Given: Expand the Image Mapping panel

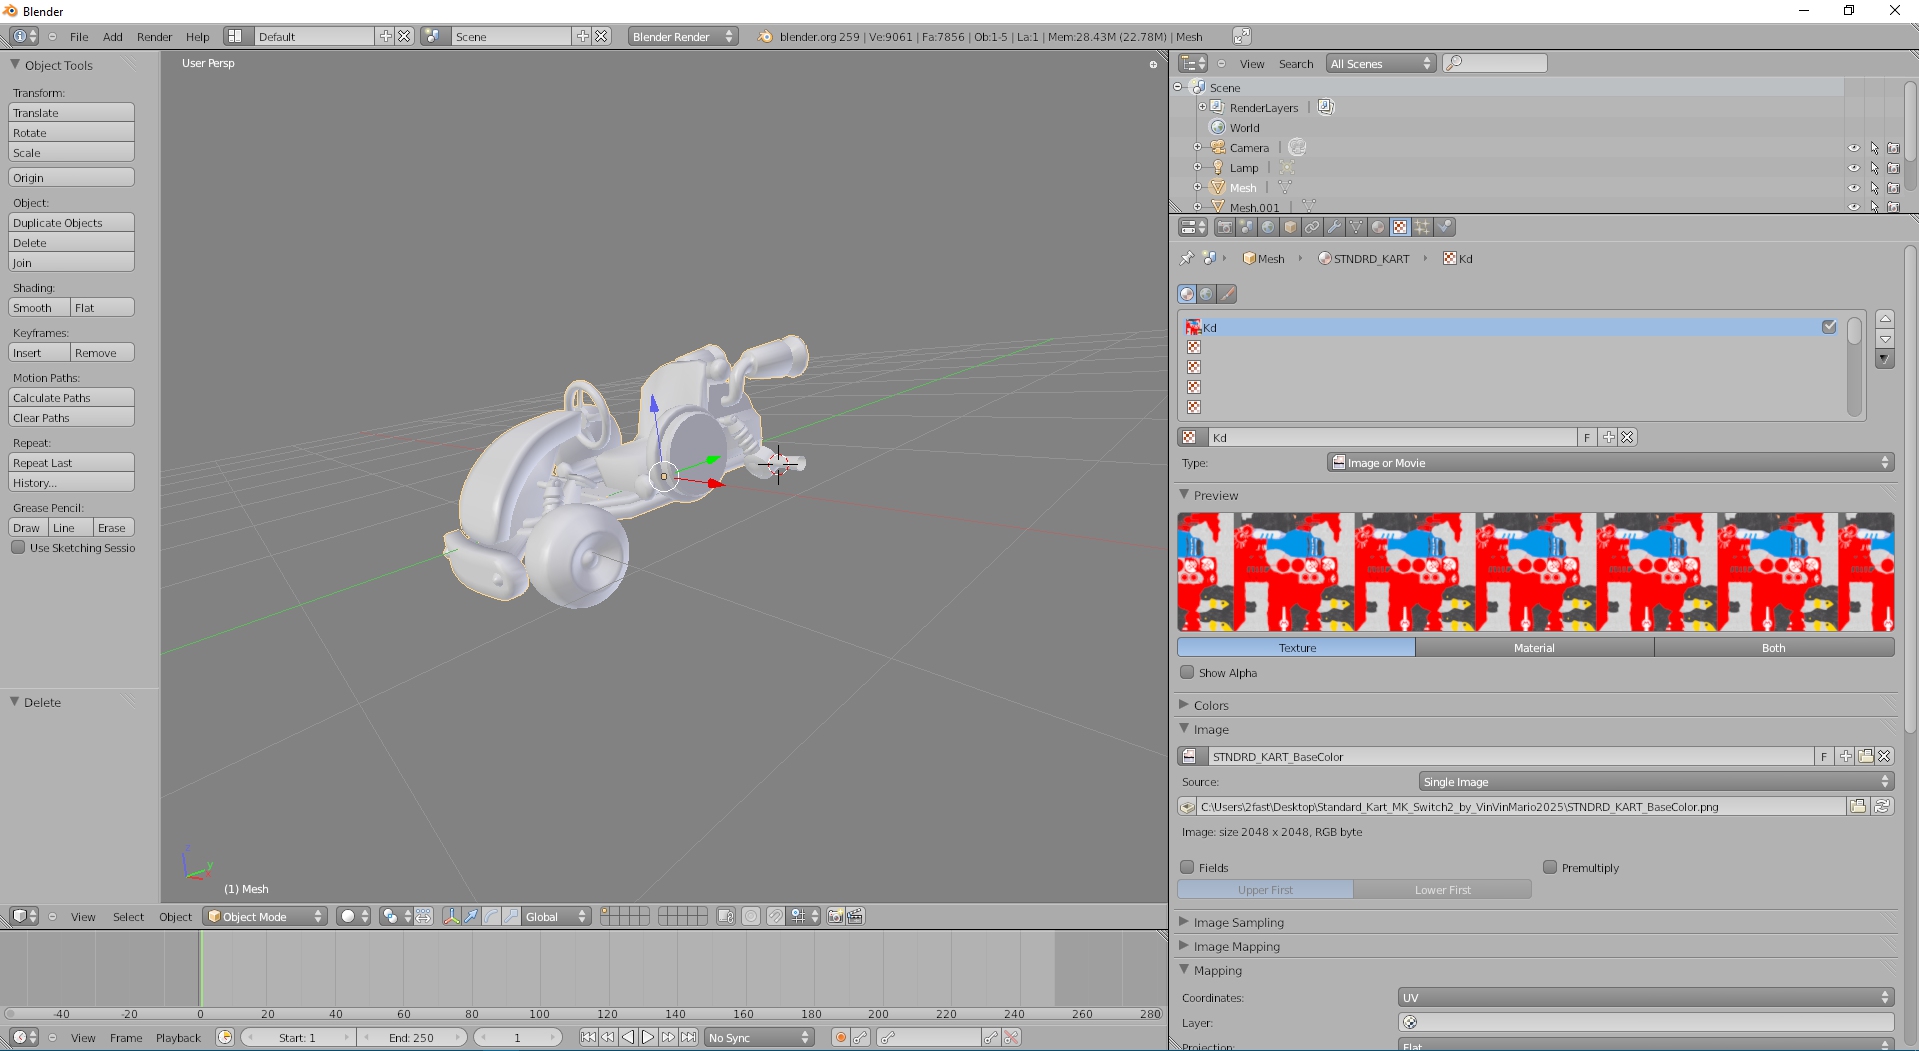Looking at the screenshot, I should coord(1236,946).
